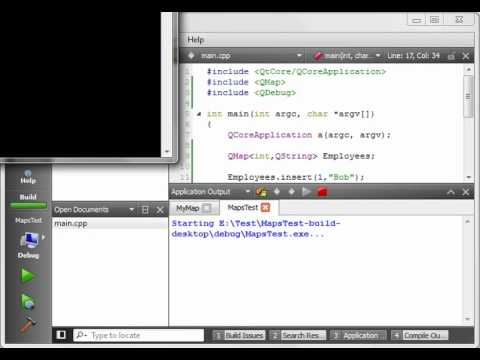This screenshot has height=360, width=480.
Task: Click the Type to locate input field
Action: point(138,335)
